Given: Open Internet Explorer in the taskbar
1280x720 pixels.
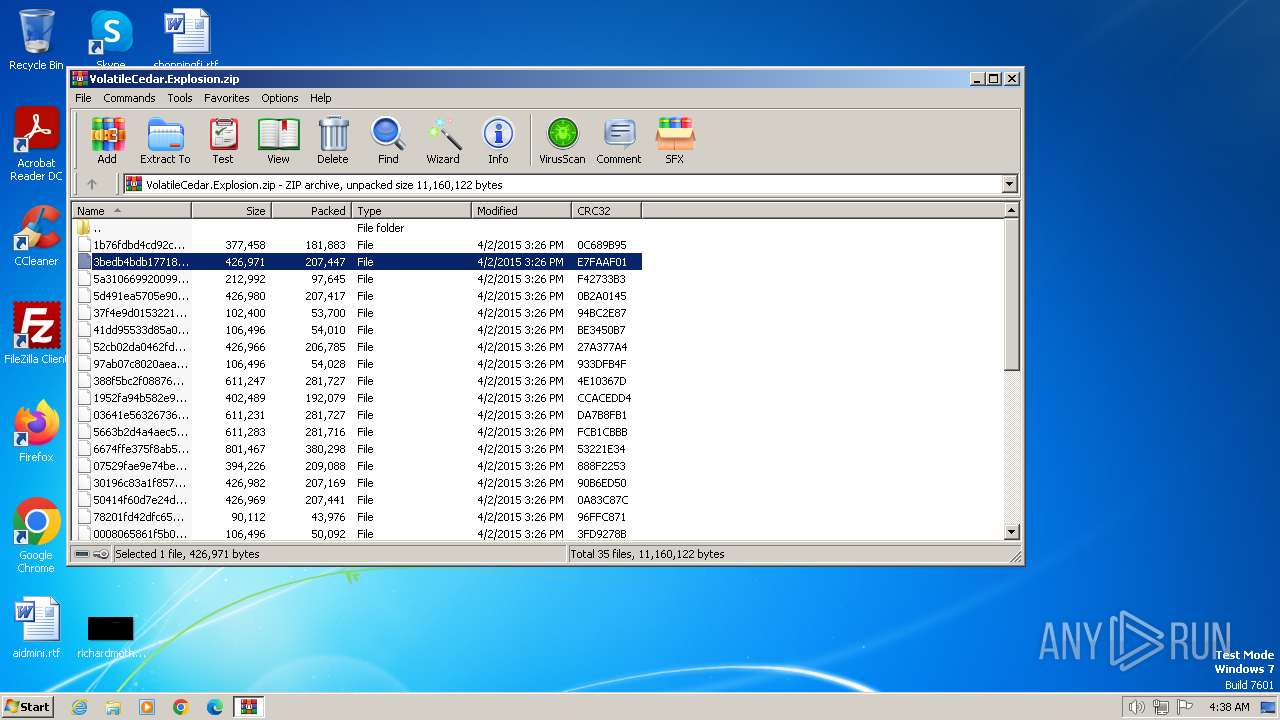Looking at the screenshot, I should 79,707.
